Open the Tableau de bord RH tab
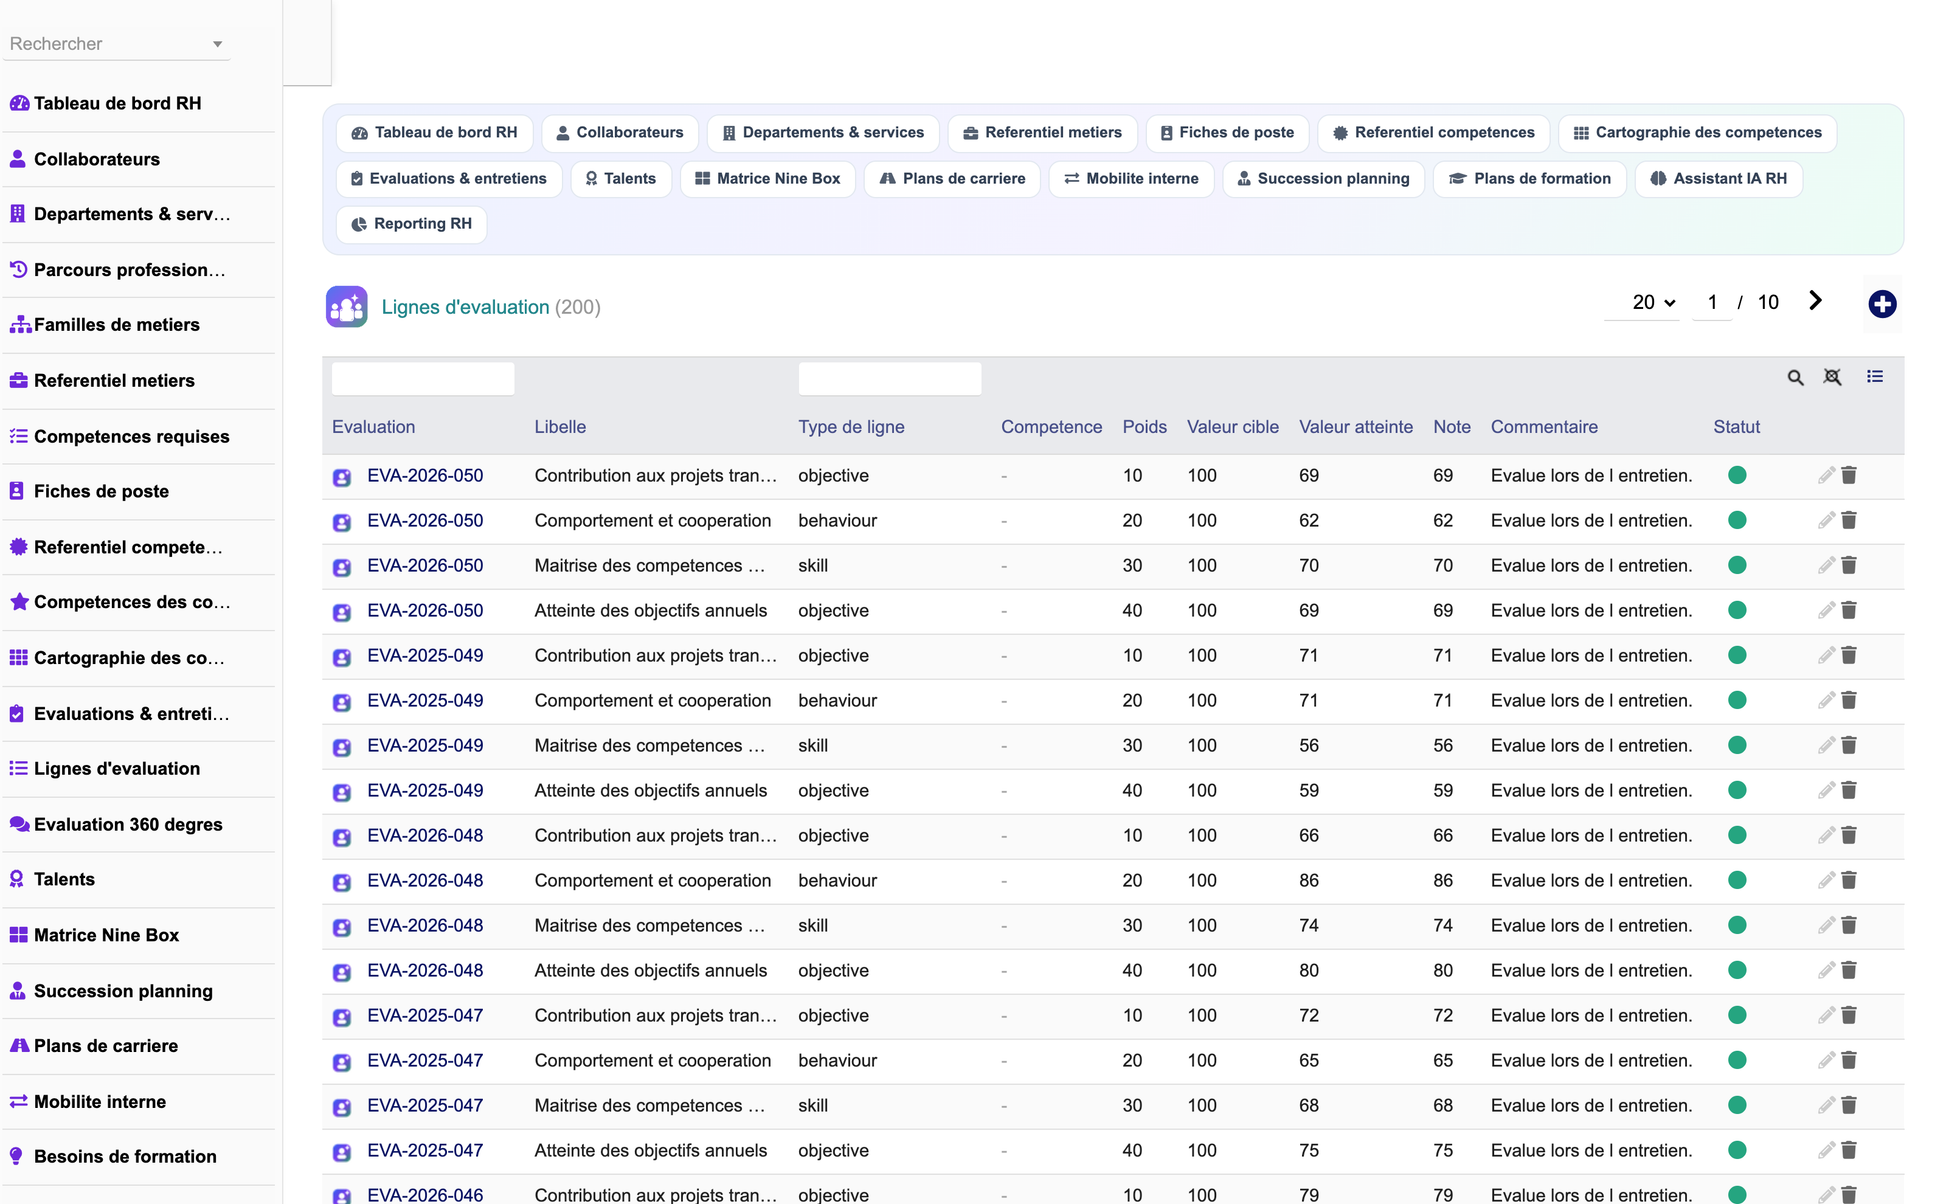 (434, 133)
